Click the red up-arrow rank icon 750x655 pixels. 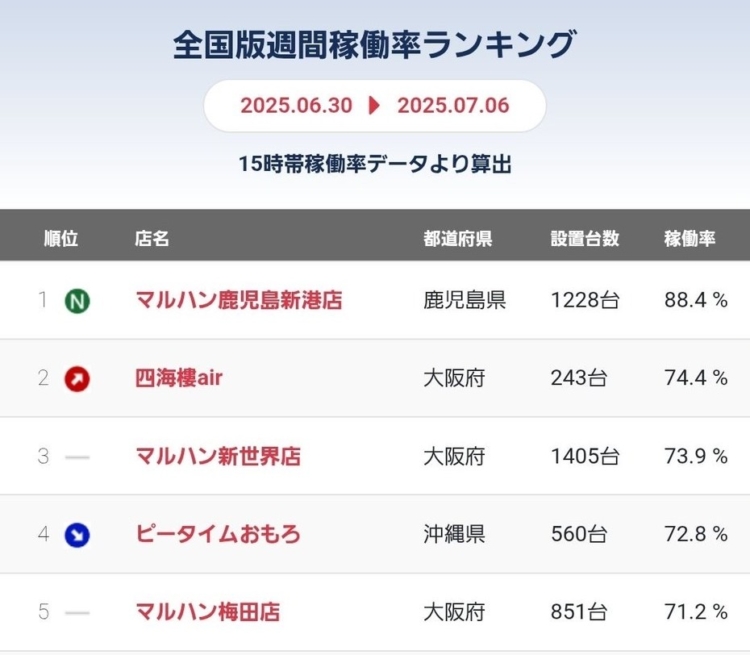[77, 379]
